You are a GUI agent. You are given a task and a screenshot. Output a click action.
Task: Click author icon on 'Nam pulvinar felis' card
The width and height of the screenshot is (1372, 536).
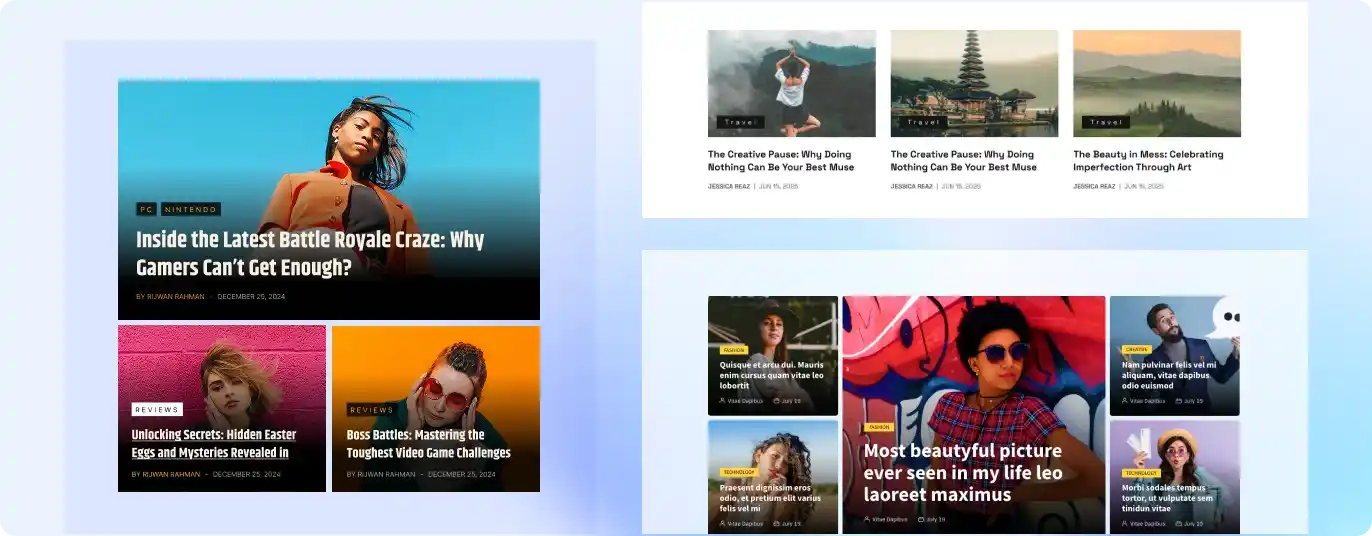tap(1125, 401)
